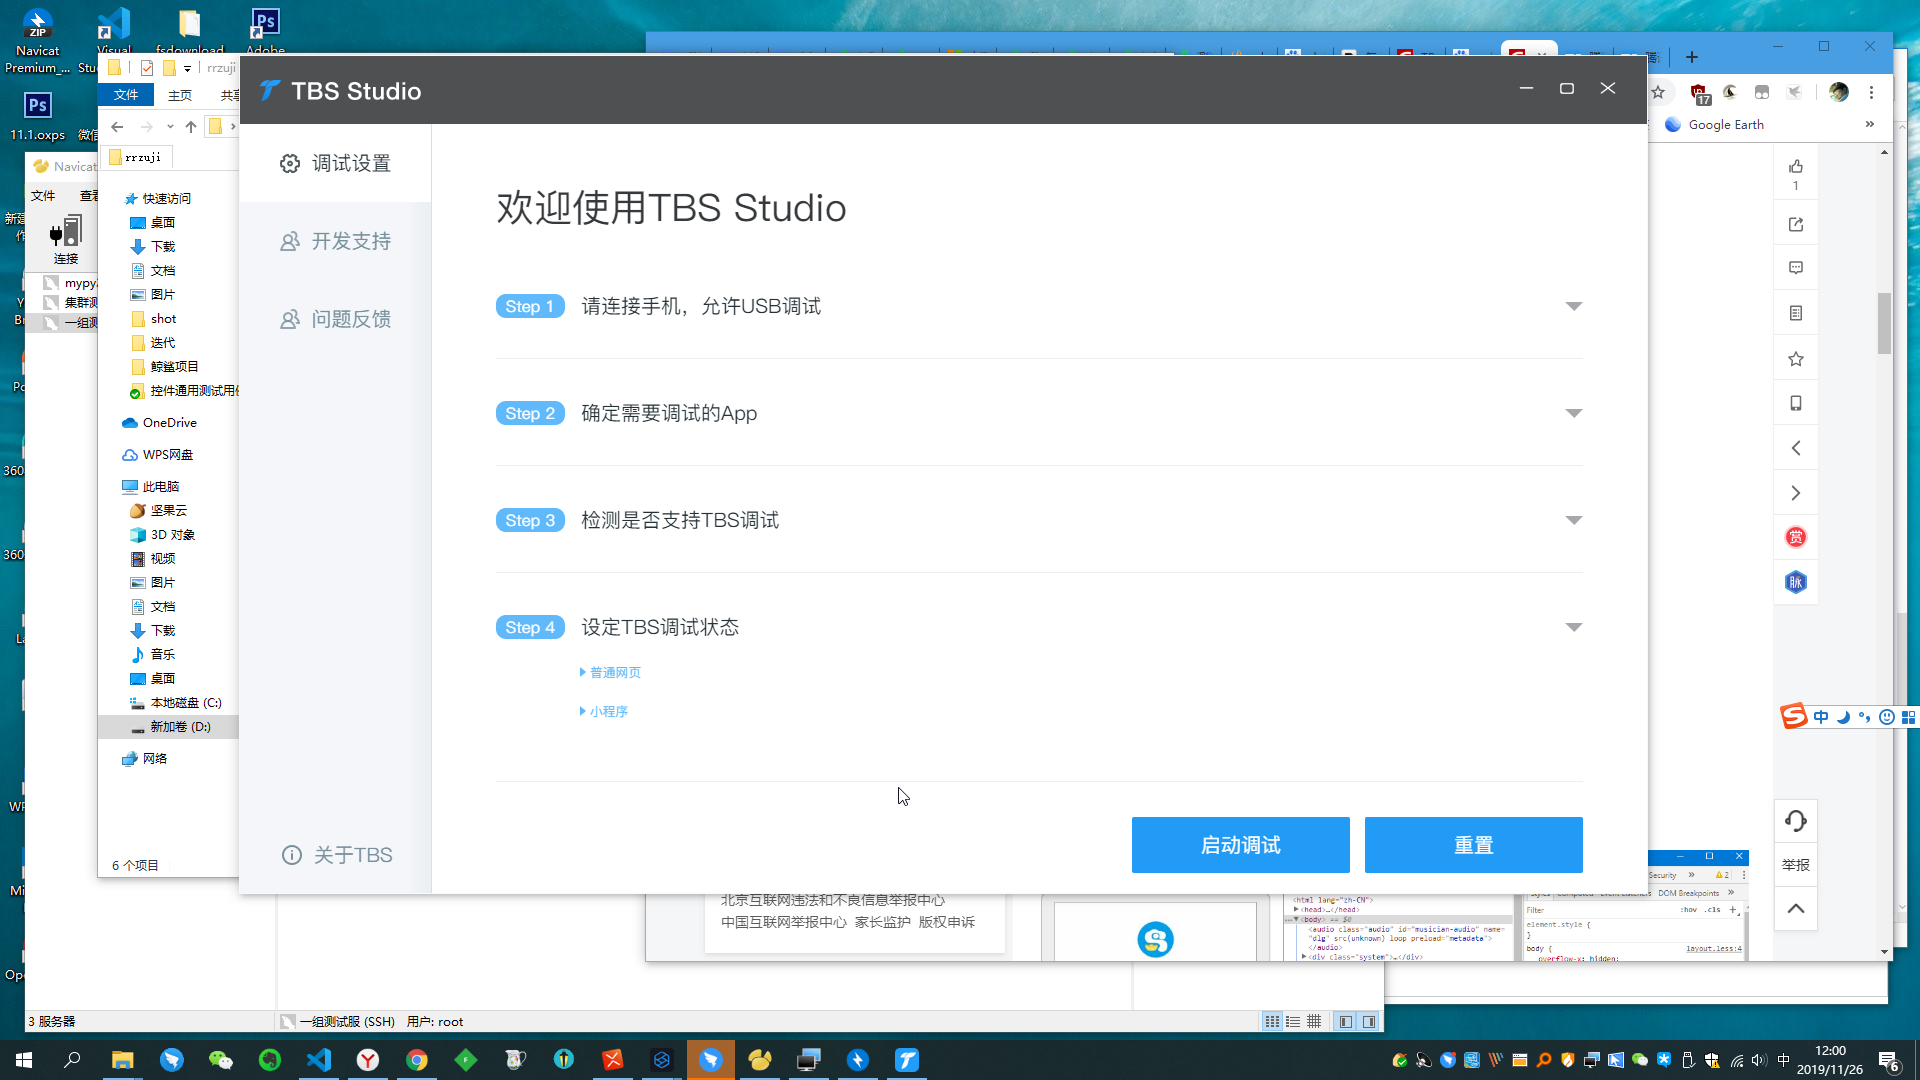
Task: Click the 重置 button
Action: point(1473,845)
